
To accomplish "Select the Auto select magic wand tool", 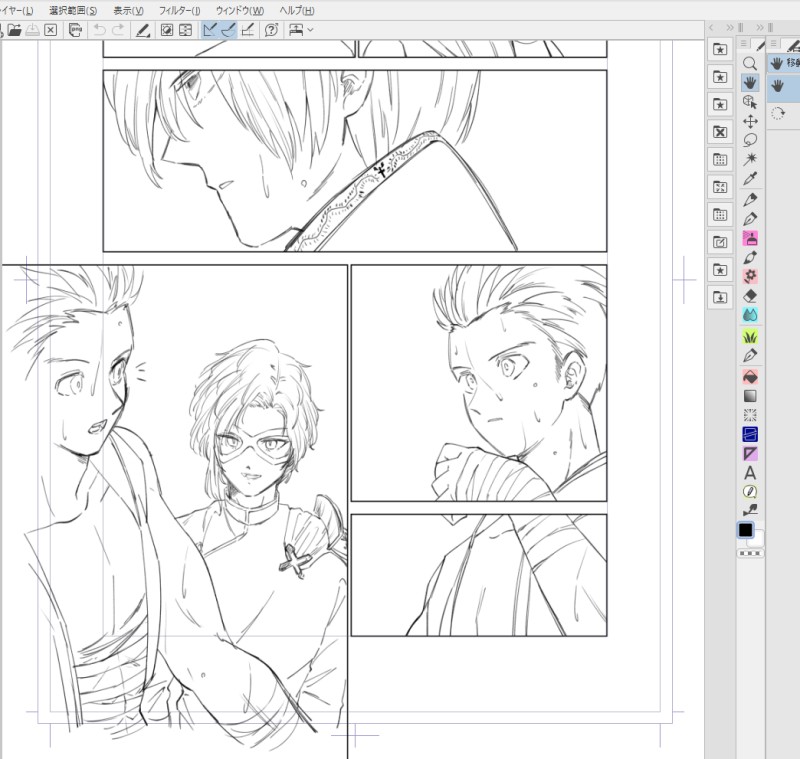I will (x=749, y=160).
